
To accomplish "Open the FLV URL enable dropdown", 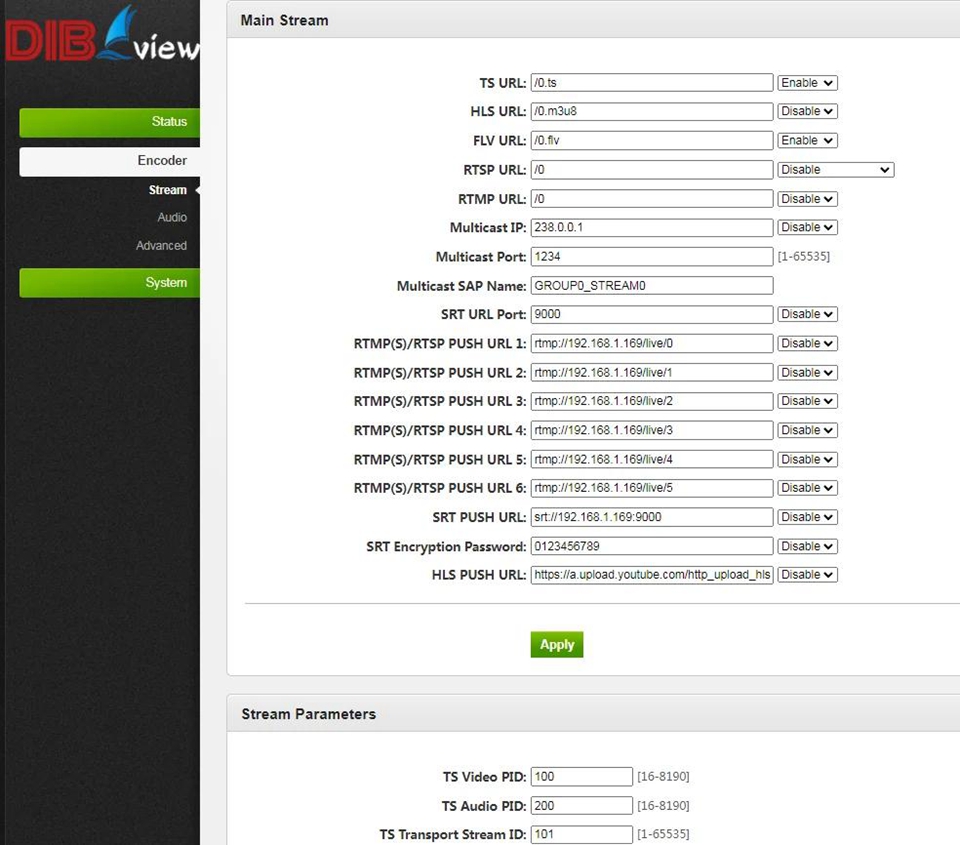I will (x=807, y=141).
